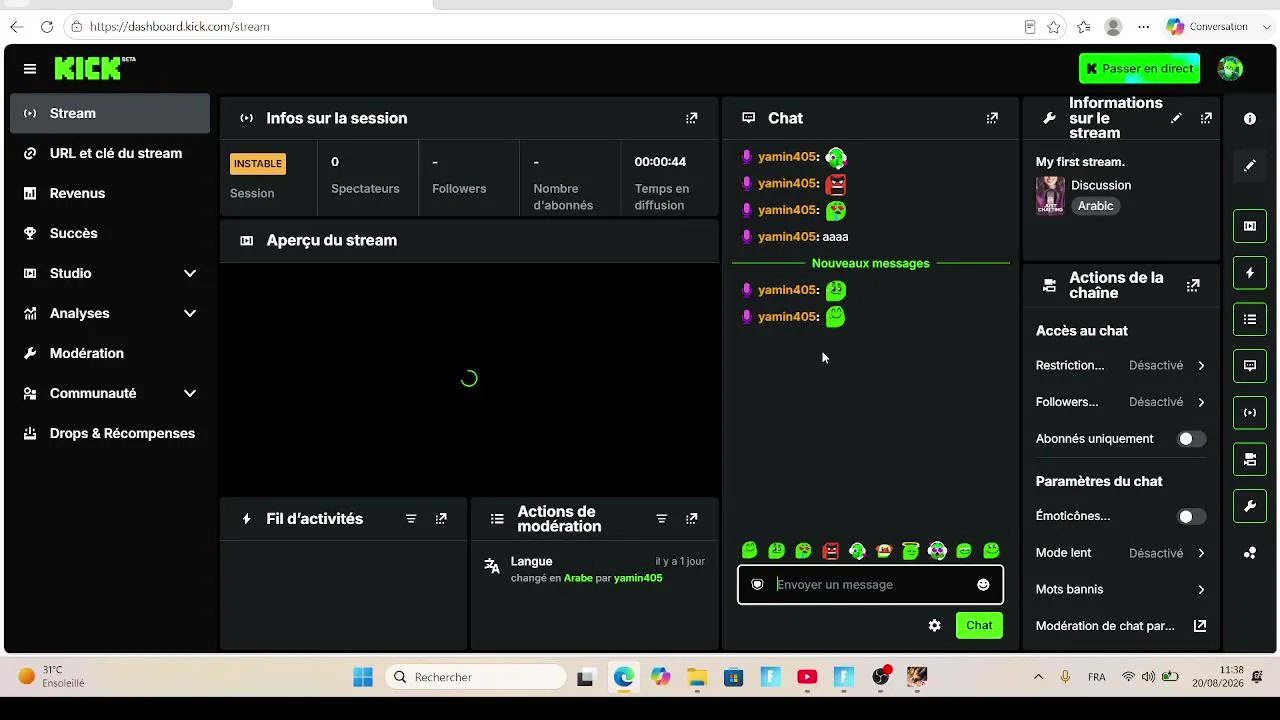Toggle moderation actions list widget in the right rail
Image resolution: width=1280 pixels, height=720 pixels.
pos(1250,320)
